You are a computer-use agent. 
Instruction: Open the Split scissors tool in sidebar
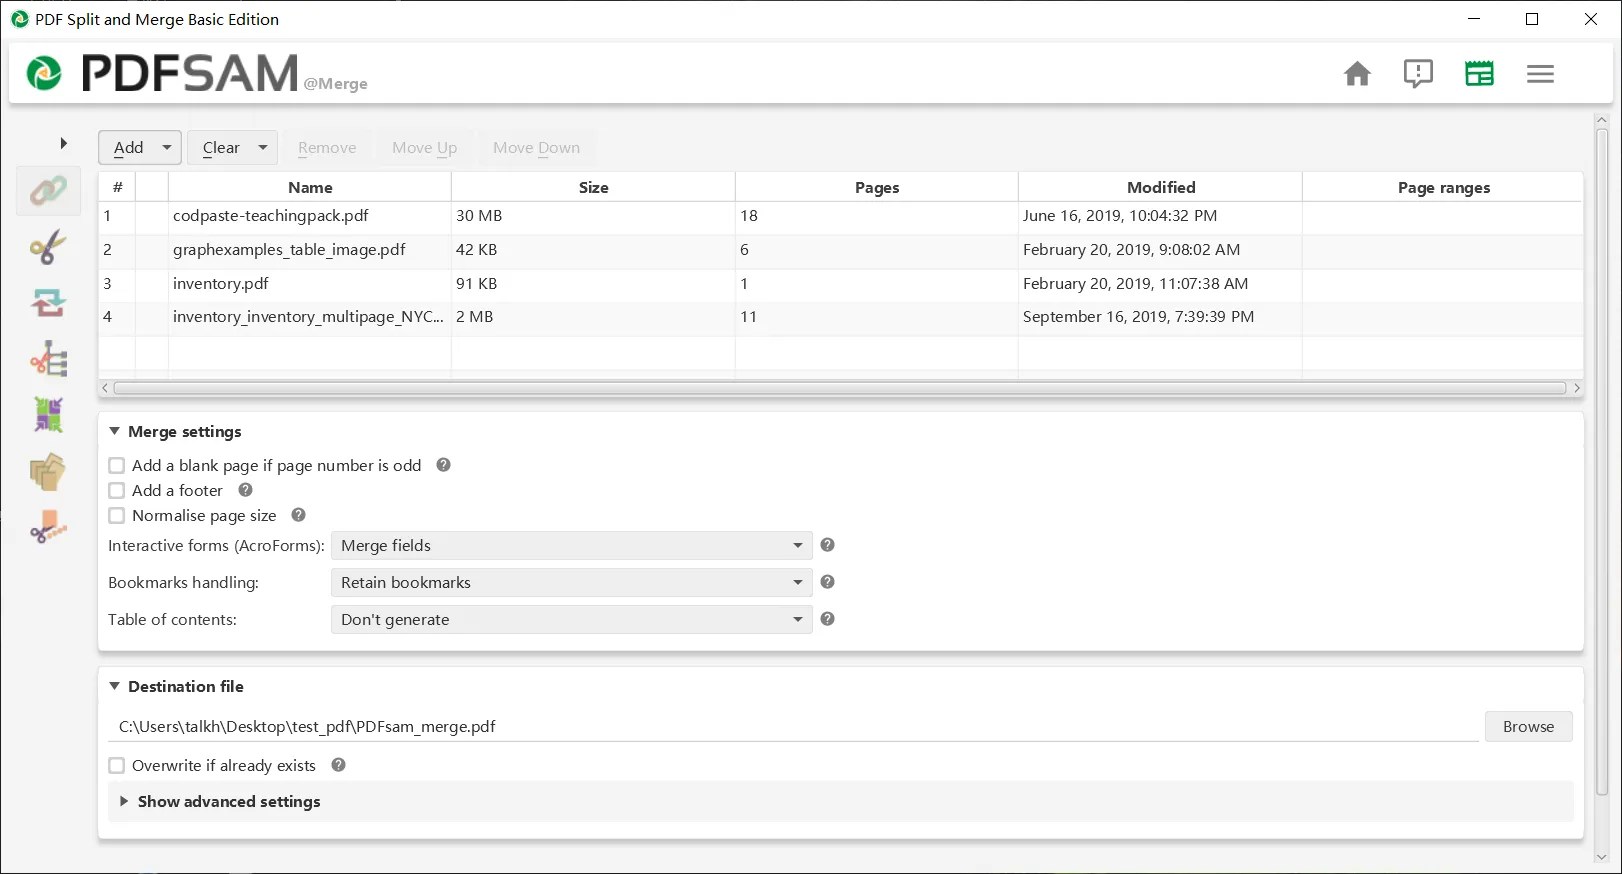point(48,246)
